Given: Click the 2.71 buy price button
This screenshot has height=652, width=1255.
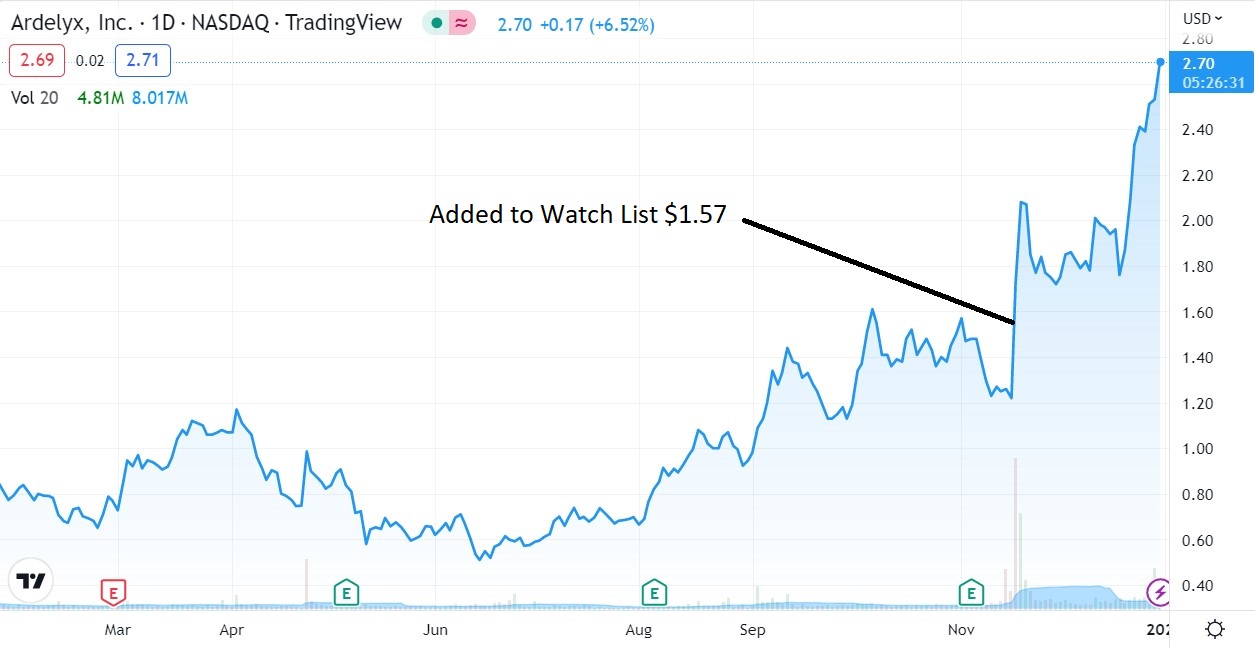Looking at the screenshot, I should click(143, 61).
